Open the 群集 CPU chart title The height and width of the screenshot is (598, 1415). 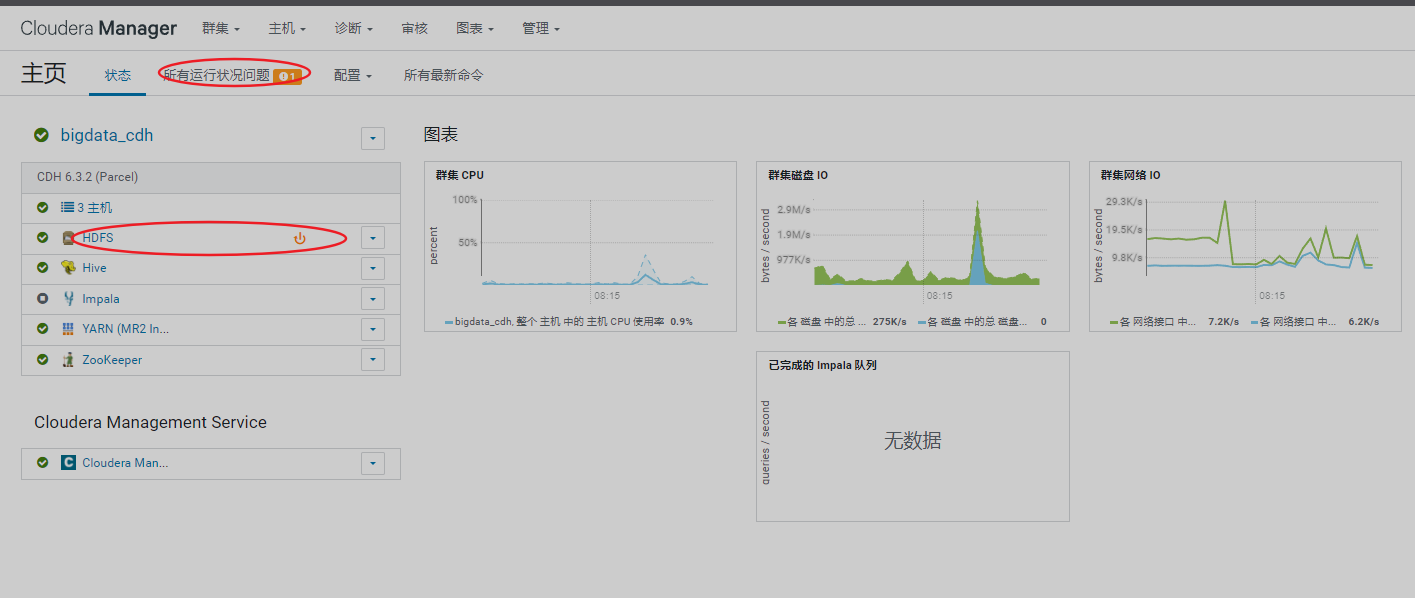(x=459, y=175)
